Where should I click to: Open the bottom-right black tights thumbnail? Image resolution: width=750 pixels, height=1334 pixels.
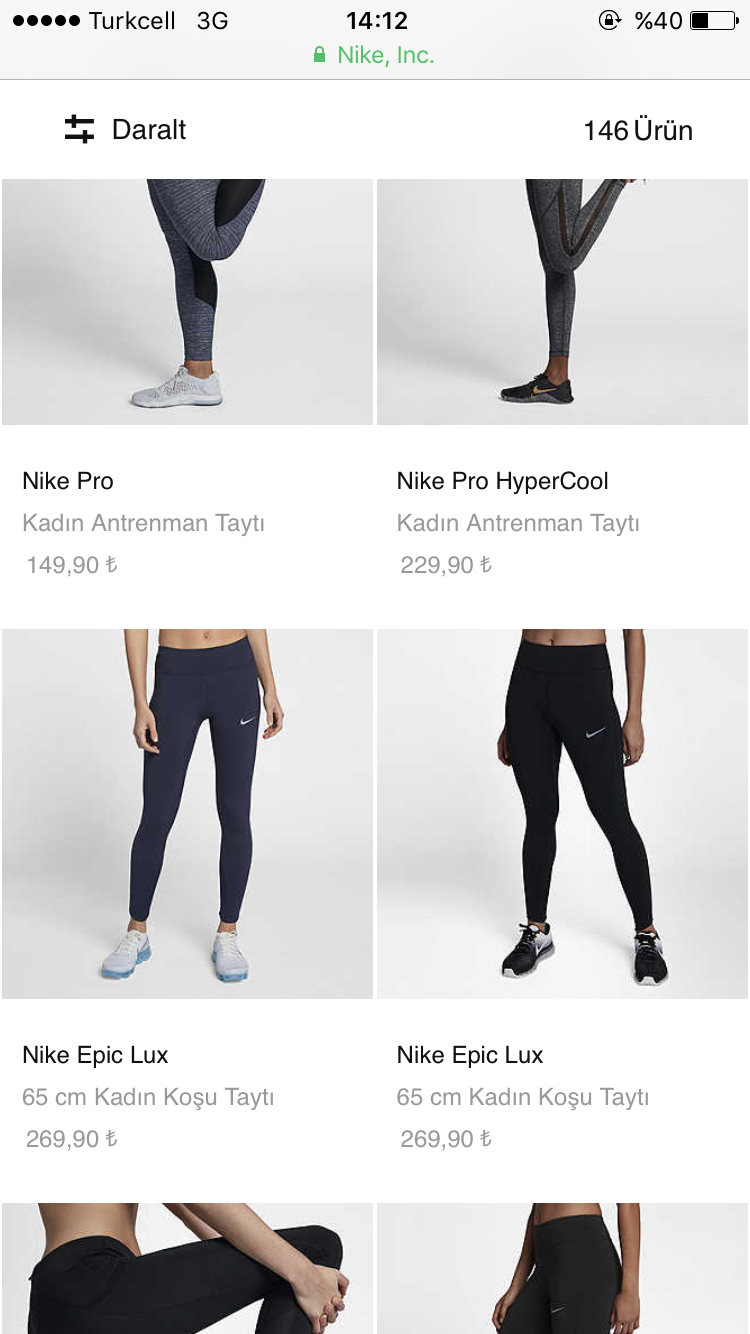point(562,1269)
